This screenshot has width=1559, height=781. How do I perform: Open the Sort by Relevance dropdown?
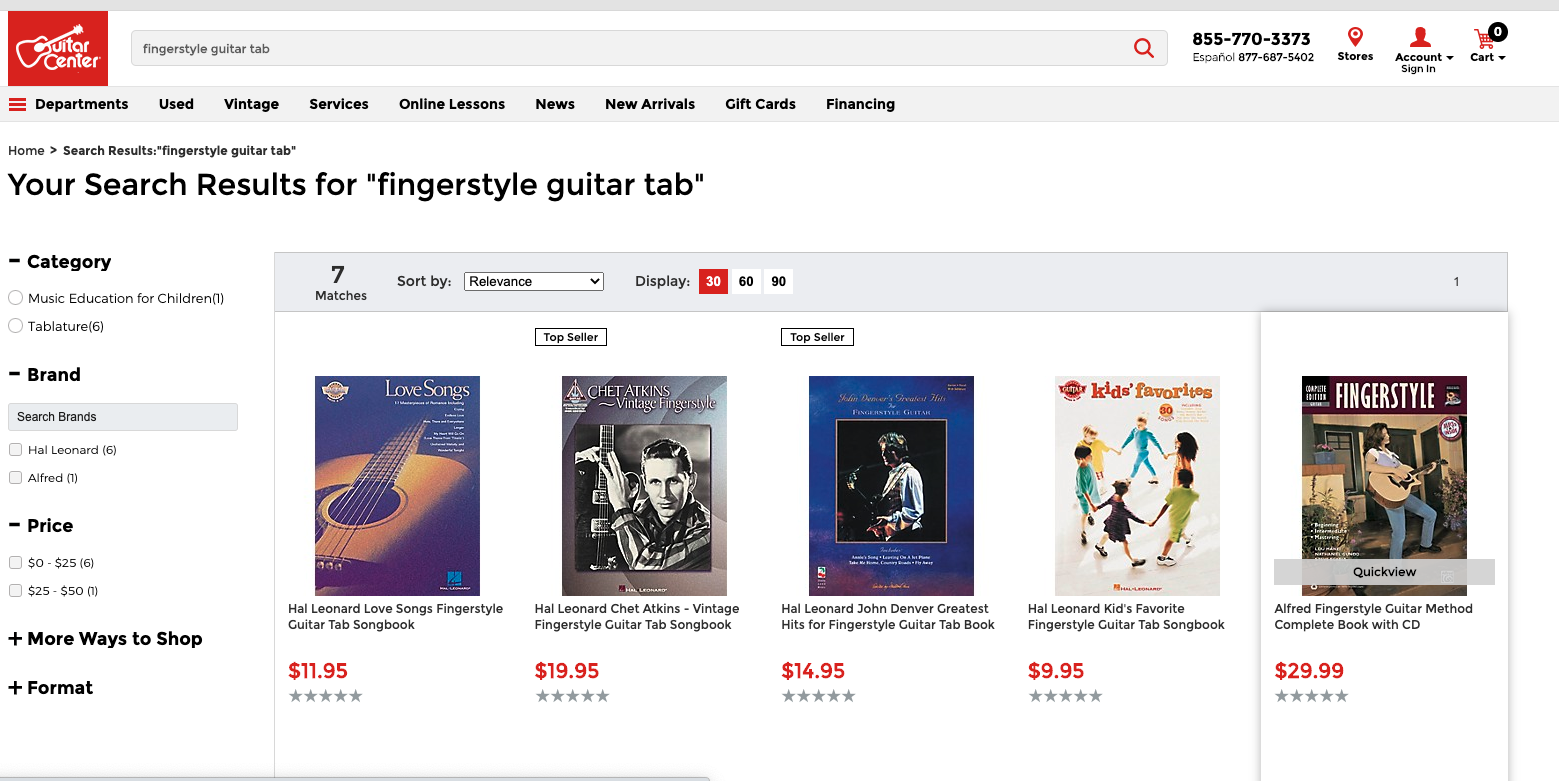(x=534, y=282)
